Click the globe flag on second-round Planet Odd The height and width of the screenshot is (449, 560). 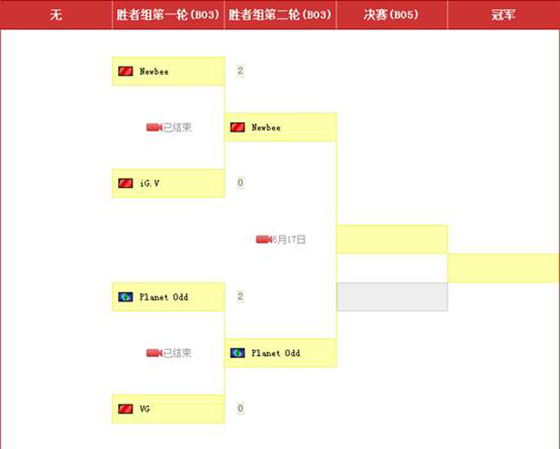(x=238, y=353)
